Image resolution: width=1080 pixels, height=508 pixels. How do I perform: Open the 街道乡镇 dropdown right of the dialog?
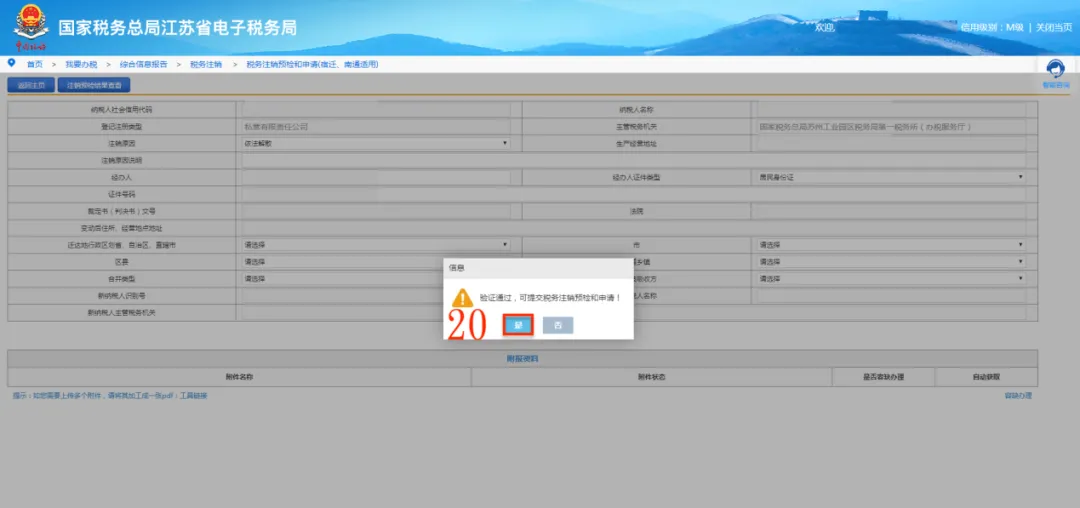tap(891, 262)
